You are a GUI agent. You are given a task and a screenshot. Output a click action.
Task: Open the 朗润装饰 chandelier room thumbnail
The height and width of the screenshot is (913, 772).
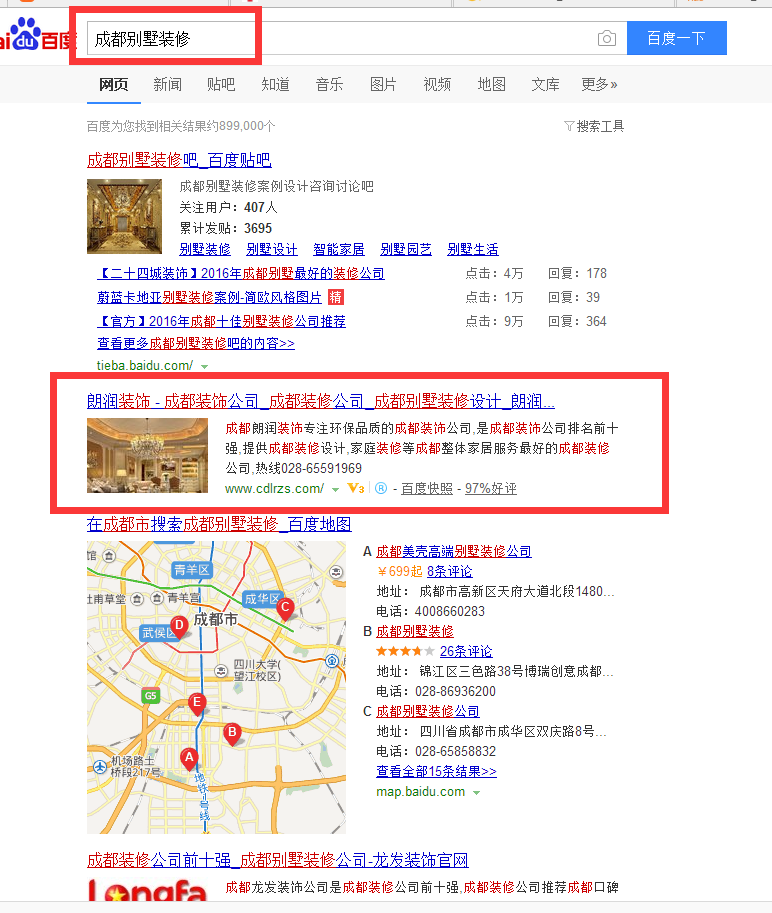click(147, 455)
